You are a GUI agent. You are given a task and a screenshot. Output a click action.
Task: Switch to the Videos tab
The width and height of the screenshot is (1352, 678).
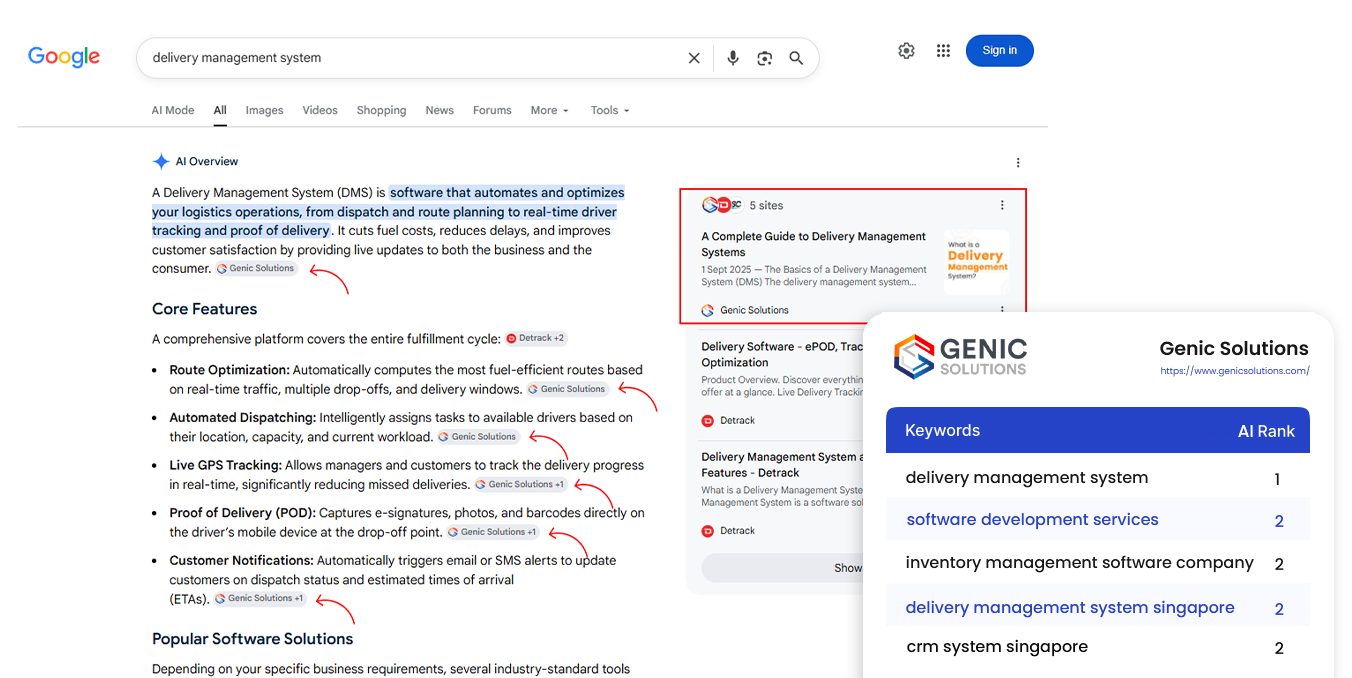(x=320, y=110)
